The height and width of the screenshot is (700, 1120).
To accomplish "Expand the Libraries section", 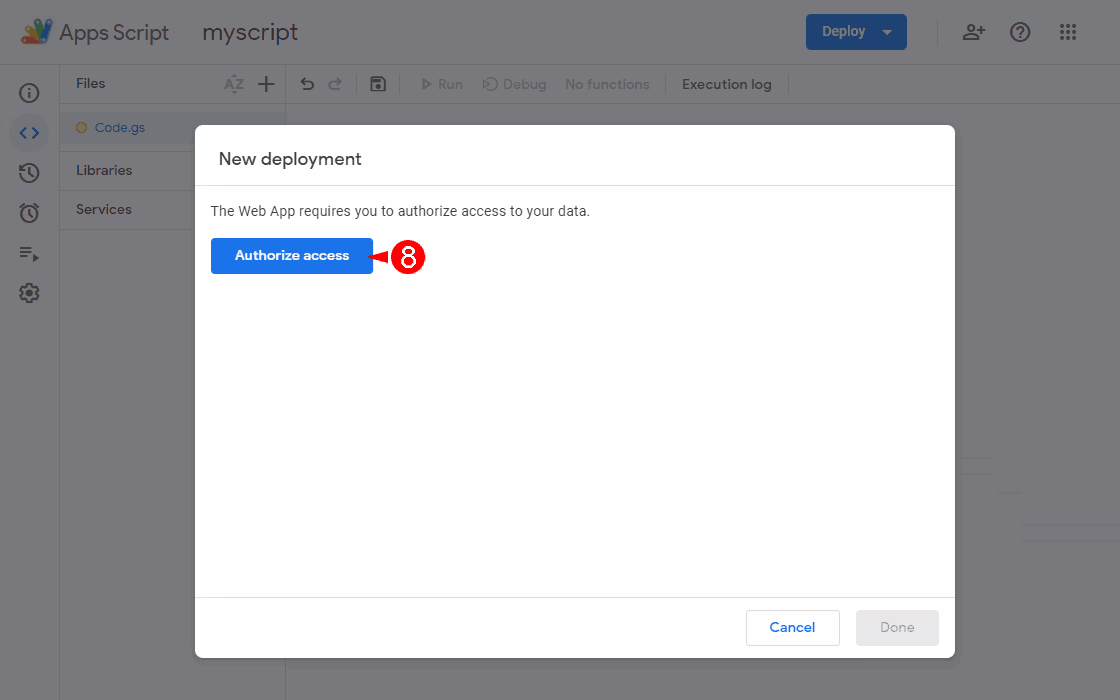I will pyautogui.click(x=104, y=171).
